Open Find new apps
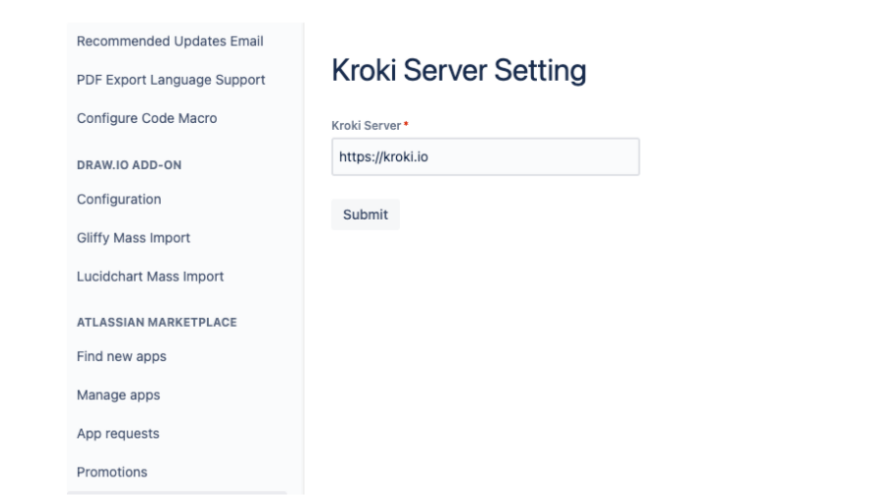Screen dimensions: 870x495 [122, 356]
